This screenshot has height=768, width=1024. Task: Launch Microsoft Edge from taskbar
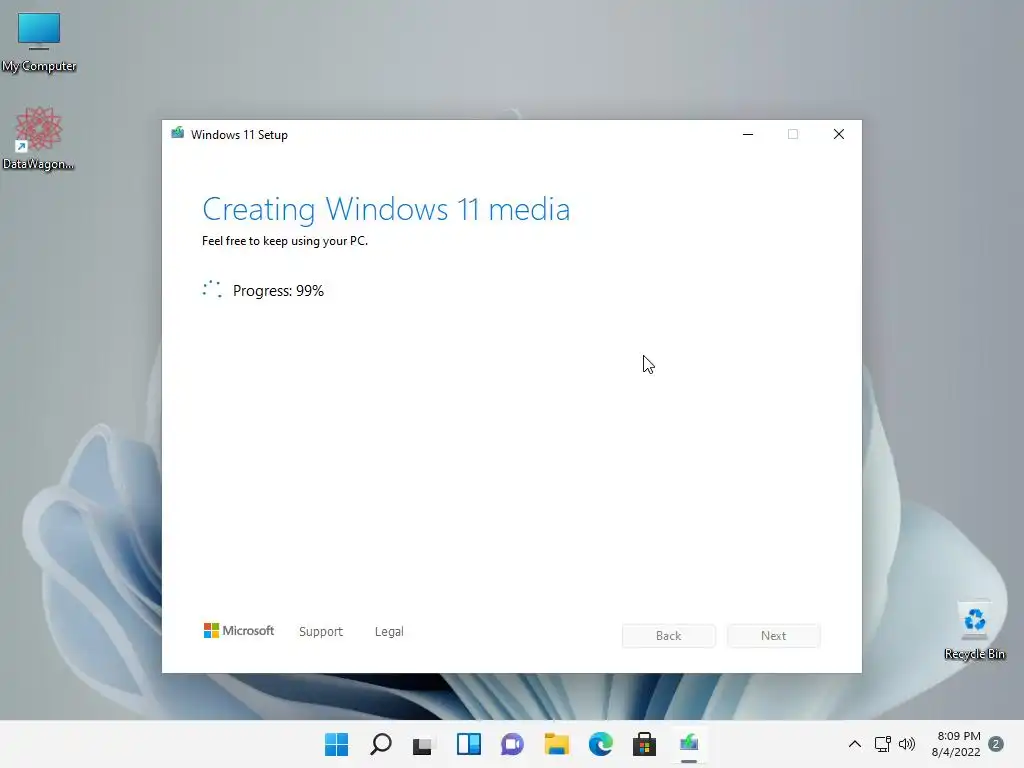pyautogui.click(x=600, y=744)
